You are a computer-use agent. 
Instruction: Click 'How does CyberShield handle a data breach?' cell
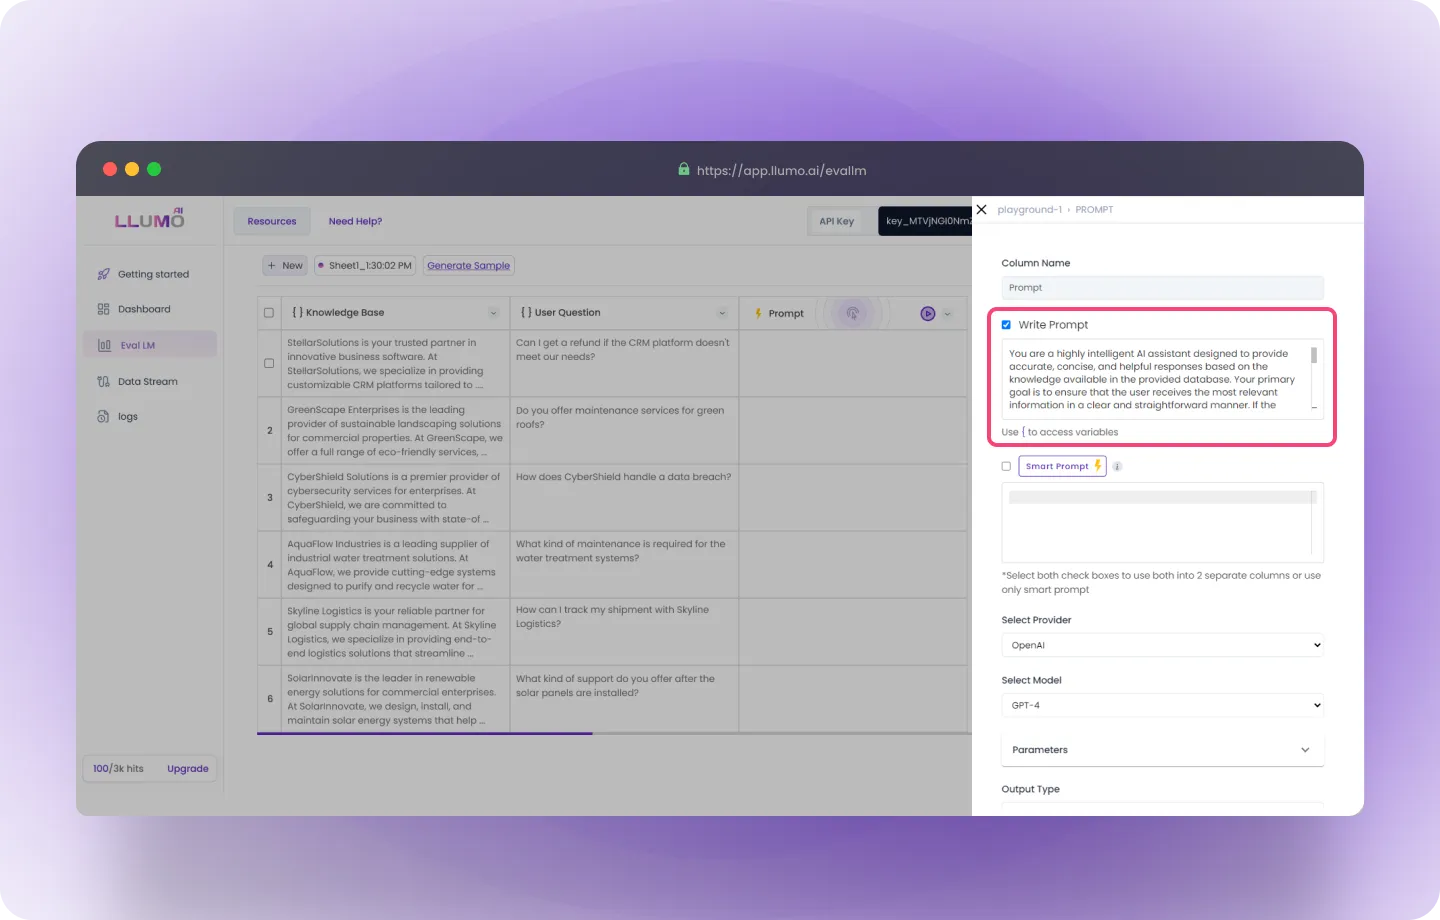[624, 498]
